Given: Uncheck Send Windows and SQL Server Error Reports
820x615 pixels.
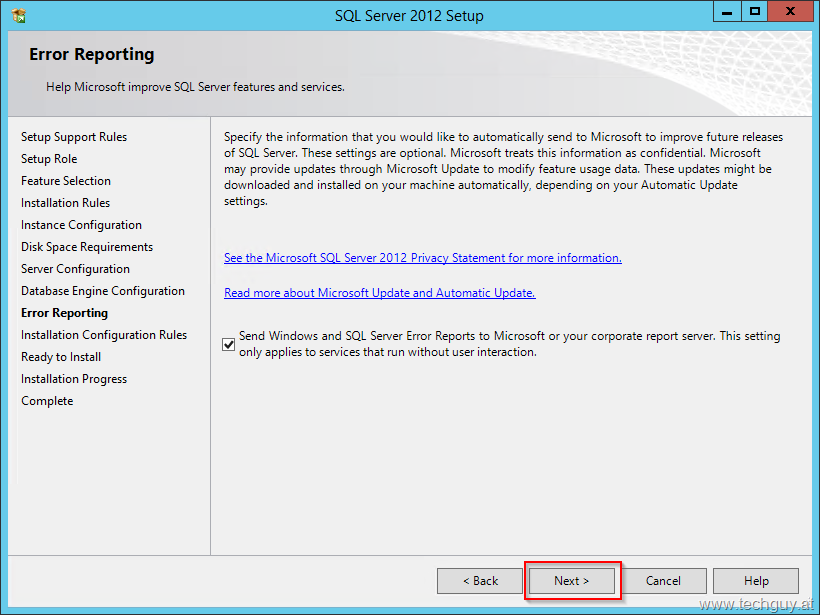Looking at the screenshot, I should point(229,345).
